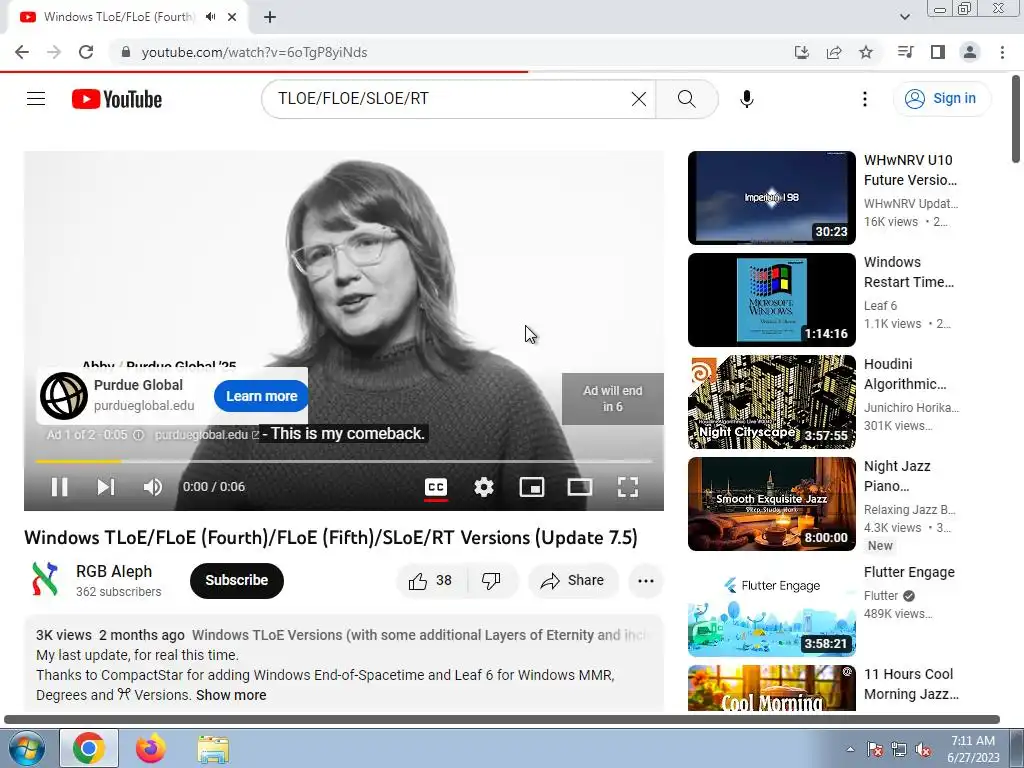Image resolution: width=1024 pixels, height=768 pixels.
Task: Show hidden system tray icons
Action: (x=850, y=749)
